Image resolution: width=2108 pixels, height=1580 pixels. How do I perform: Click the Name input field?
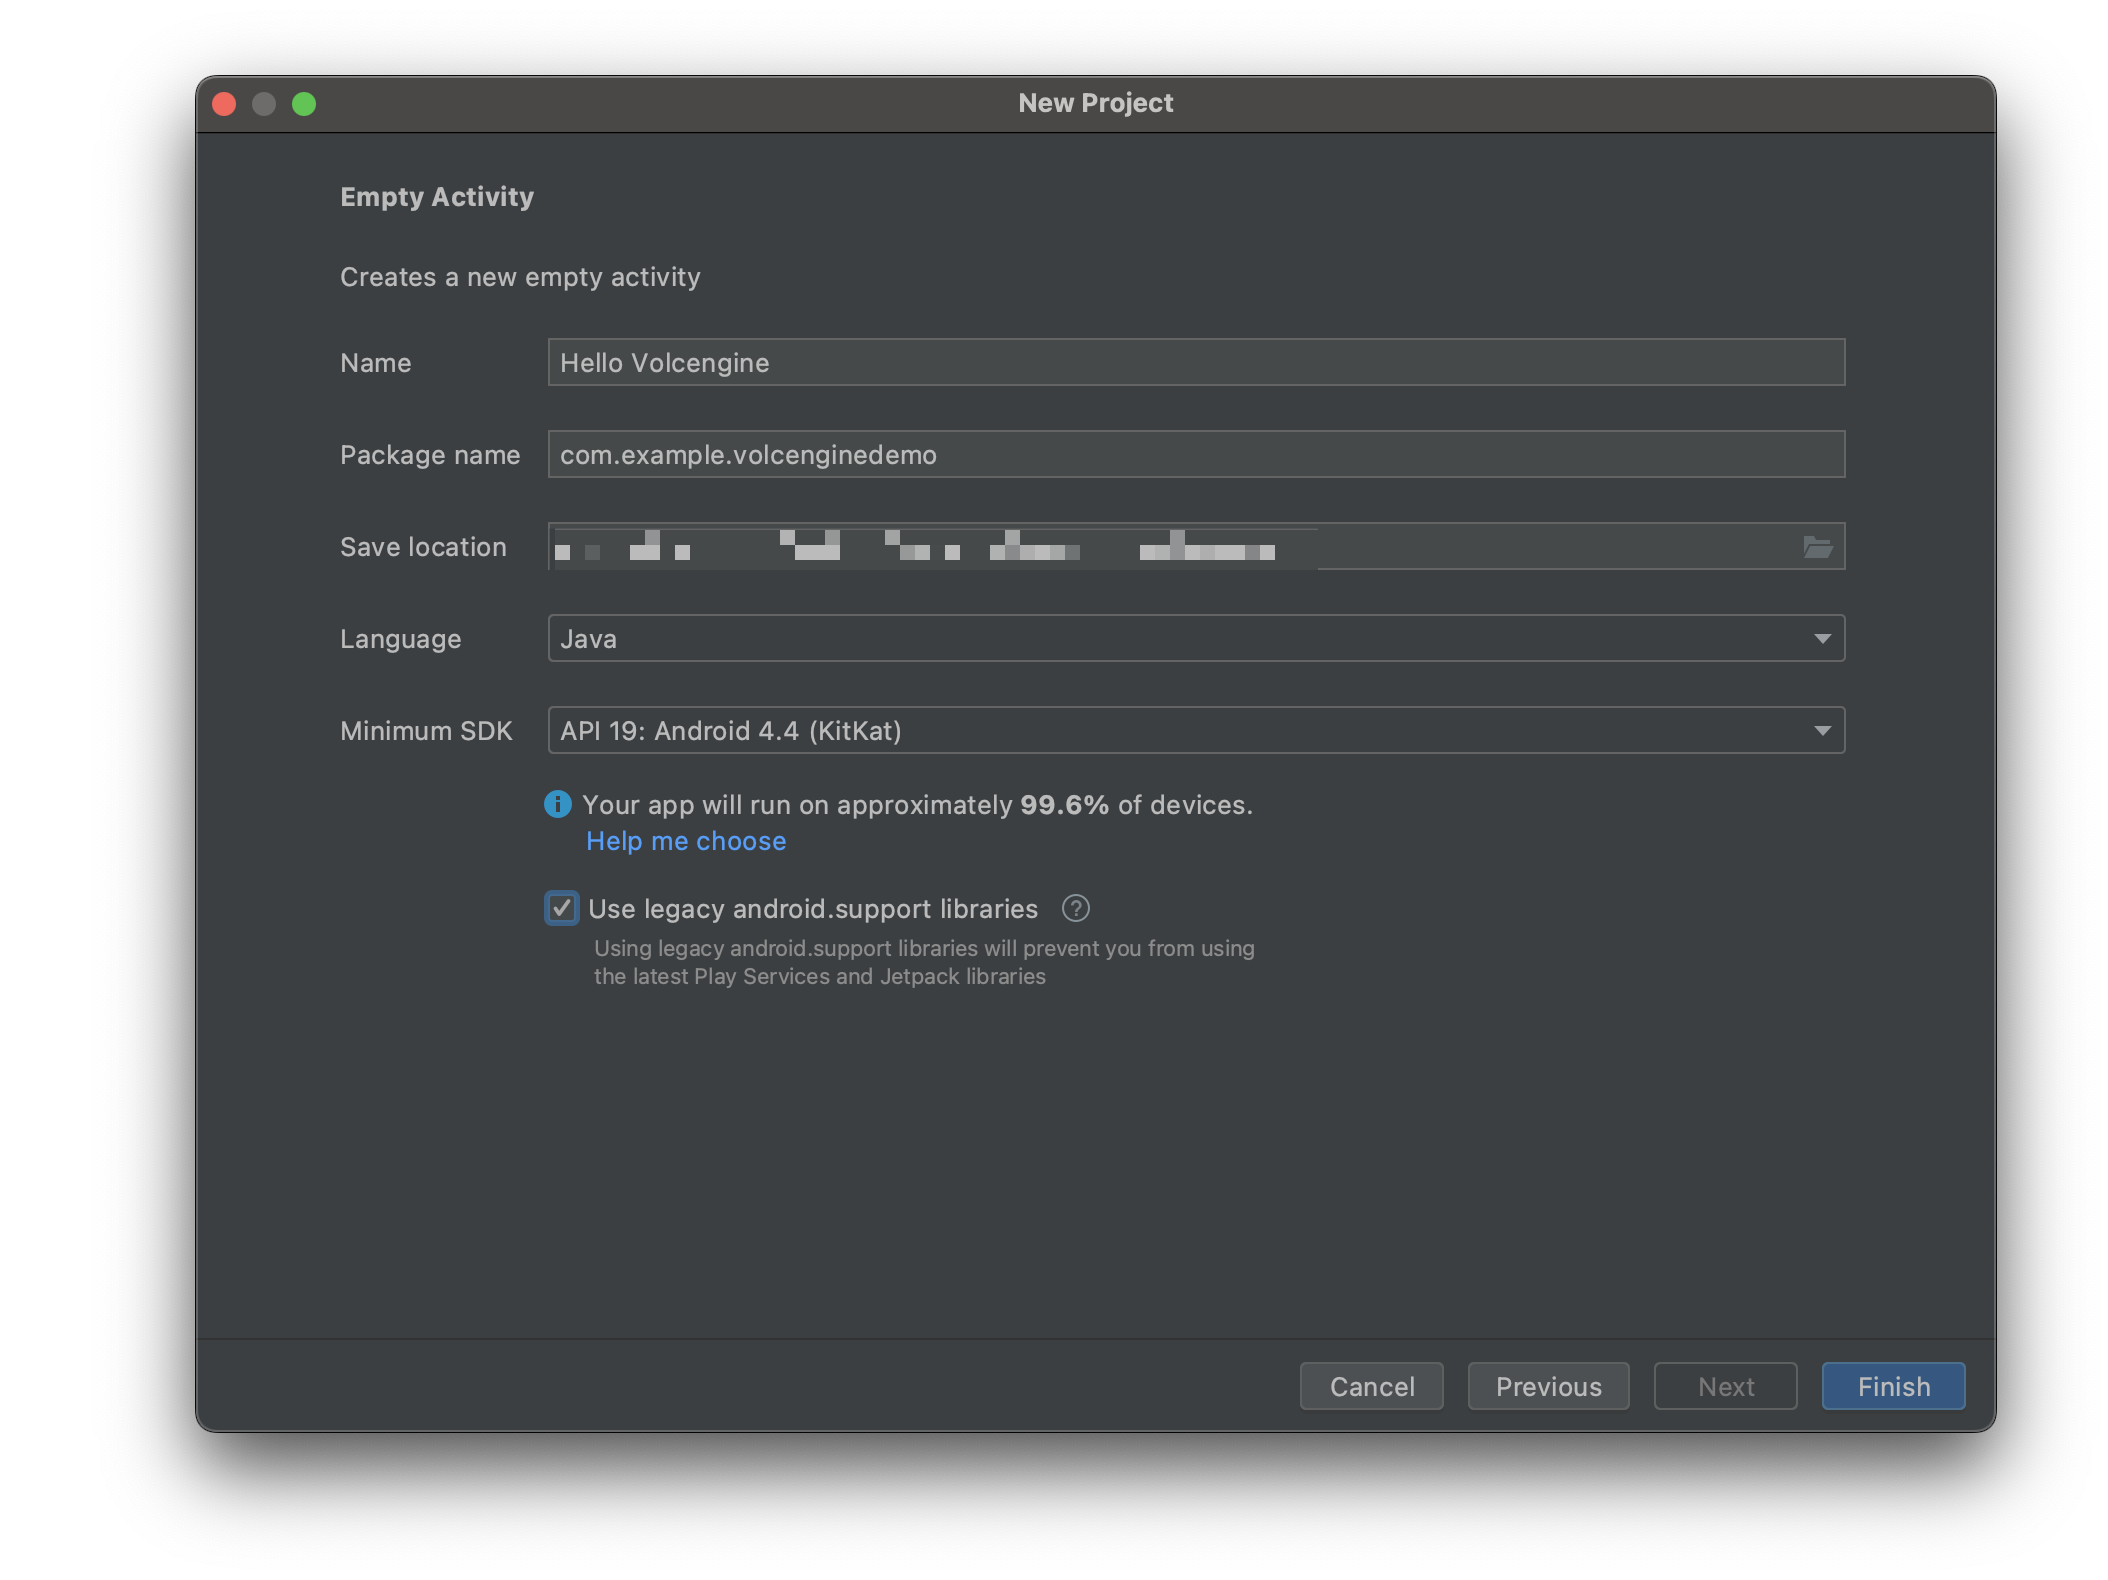(x=1196, y=362)
